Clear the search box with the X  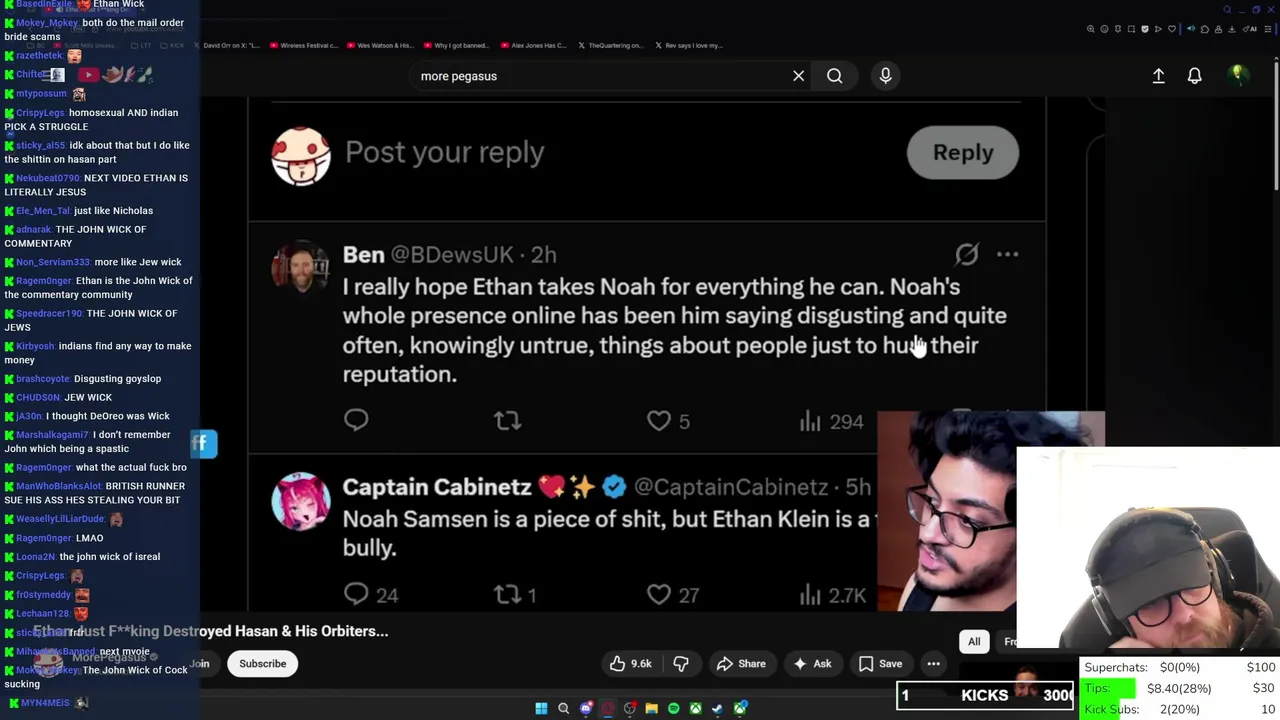[x=798, y=76]
